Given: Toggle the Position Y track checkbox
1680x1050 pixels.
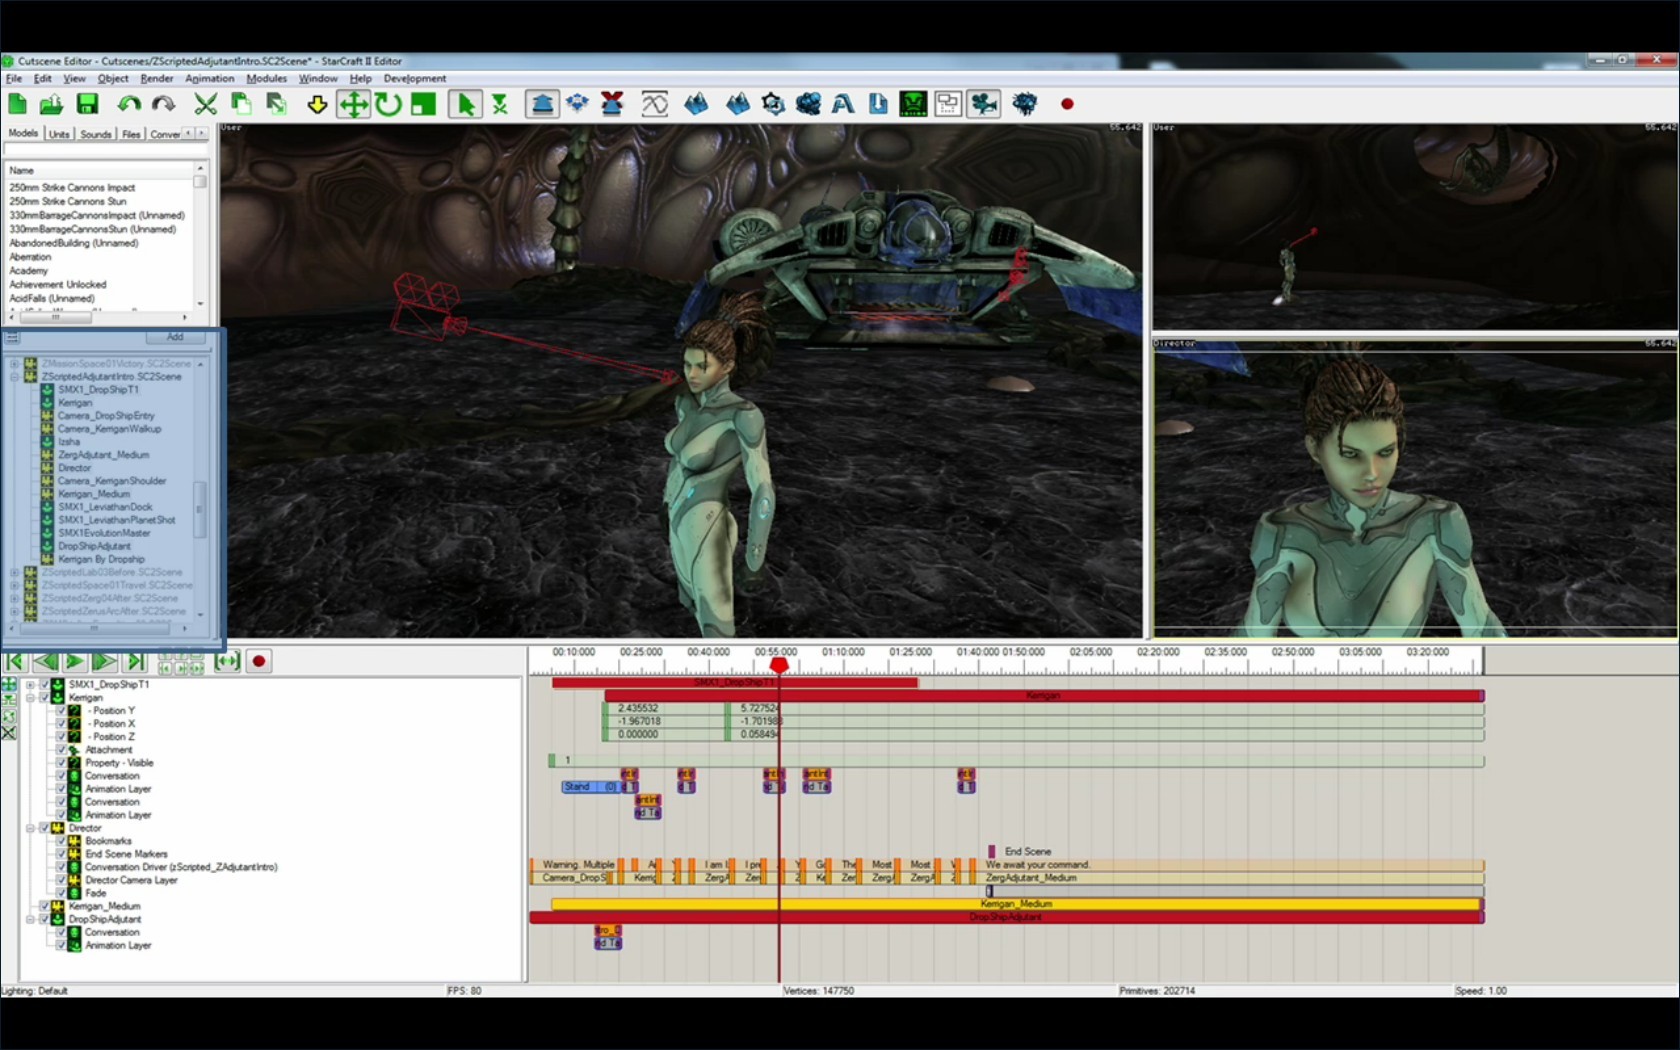Looking at the screenshot, I should [x=60, y=711].
